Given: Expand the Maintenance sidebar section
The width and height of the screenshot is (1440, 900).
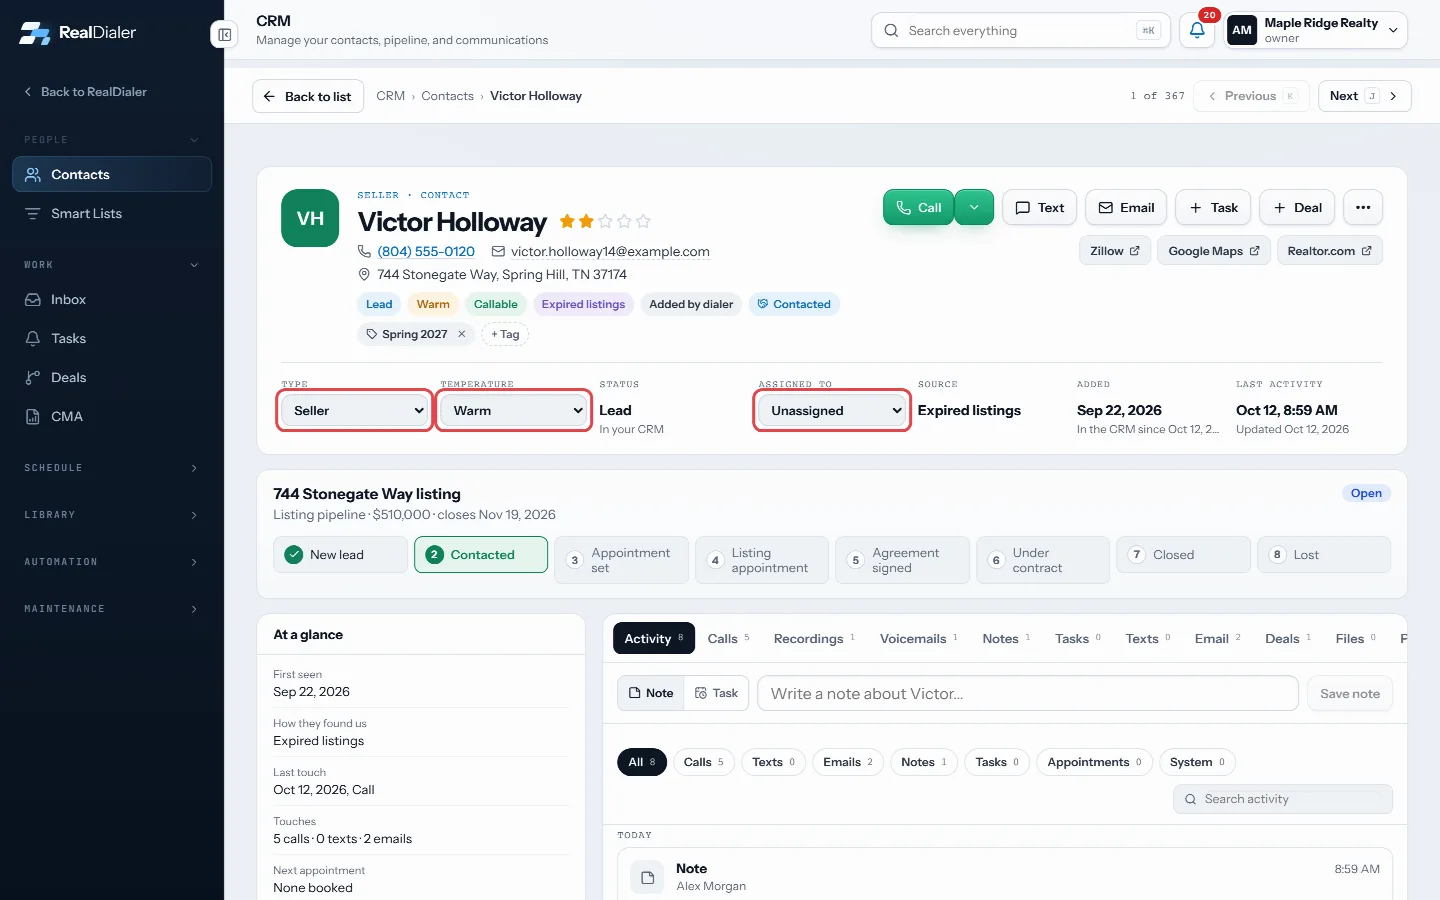Looking at the screenshot, I should (x=112, y=609).
